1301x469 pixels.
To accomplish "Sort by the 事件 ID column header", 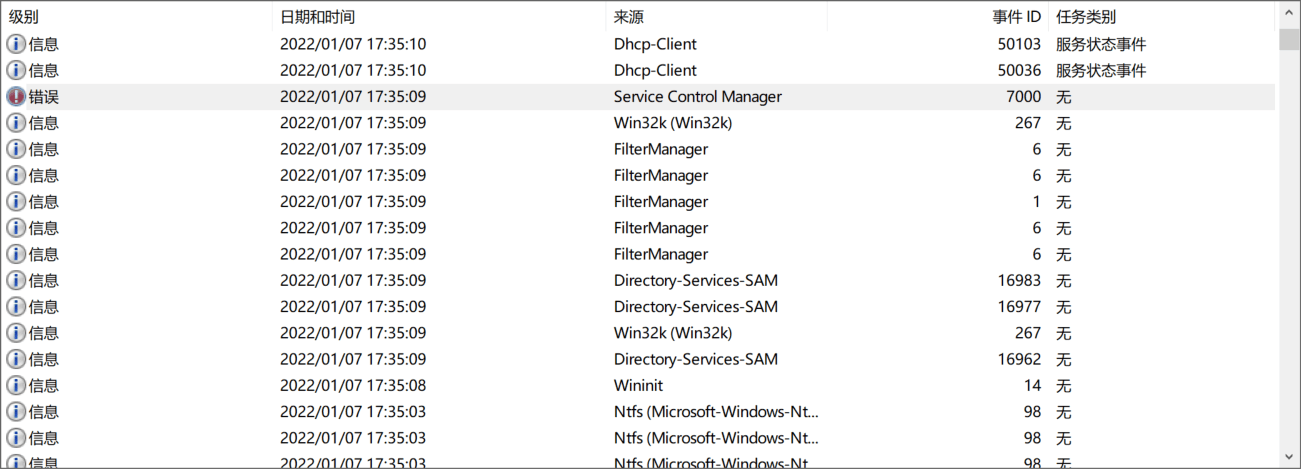I will click(938, 17).
